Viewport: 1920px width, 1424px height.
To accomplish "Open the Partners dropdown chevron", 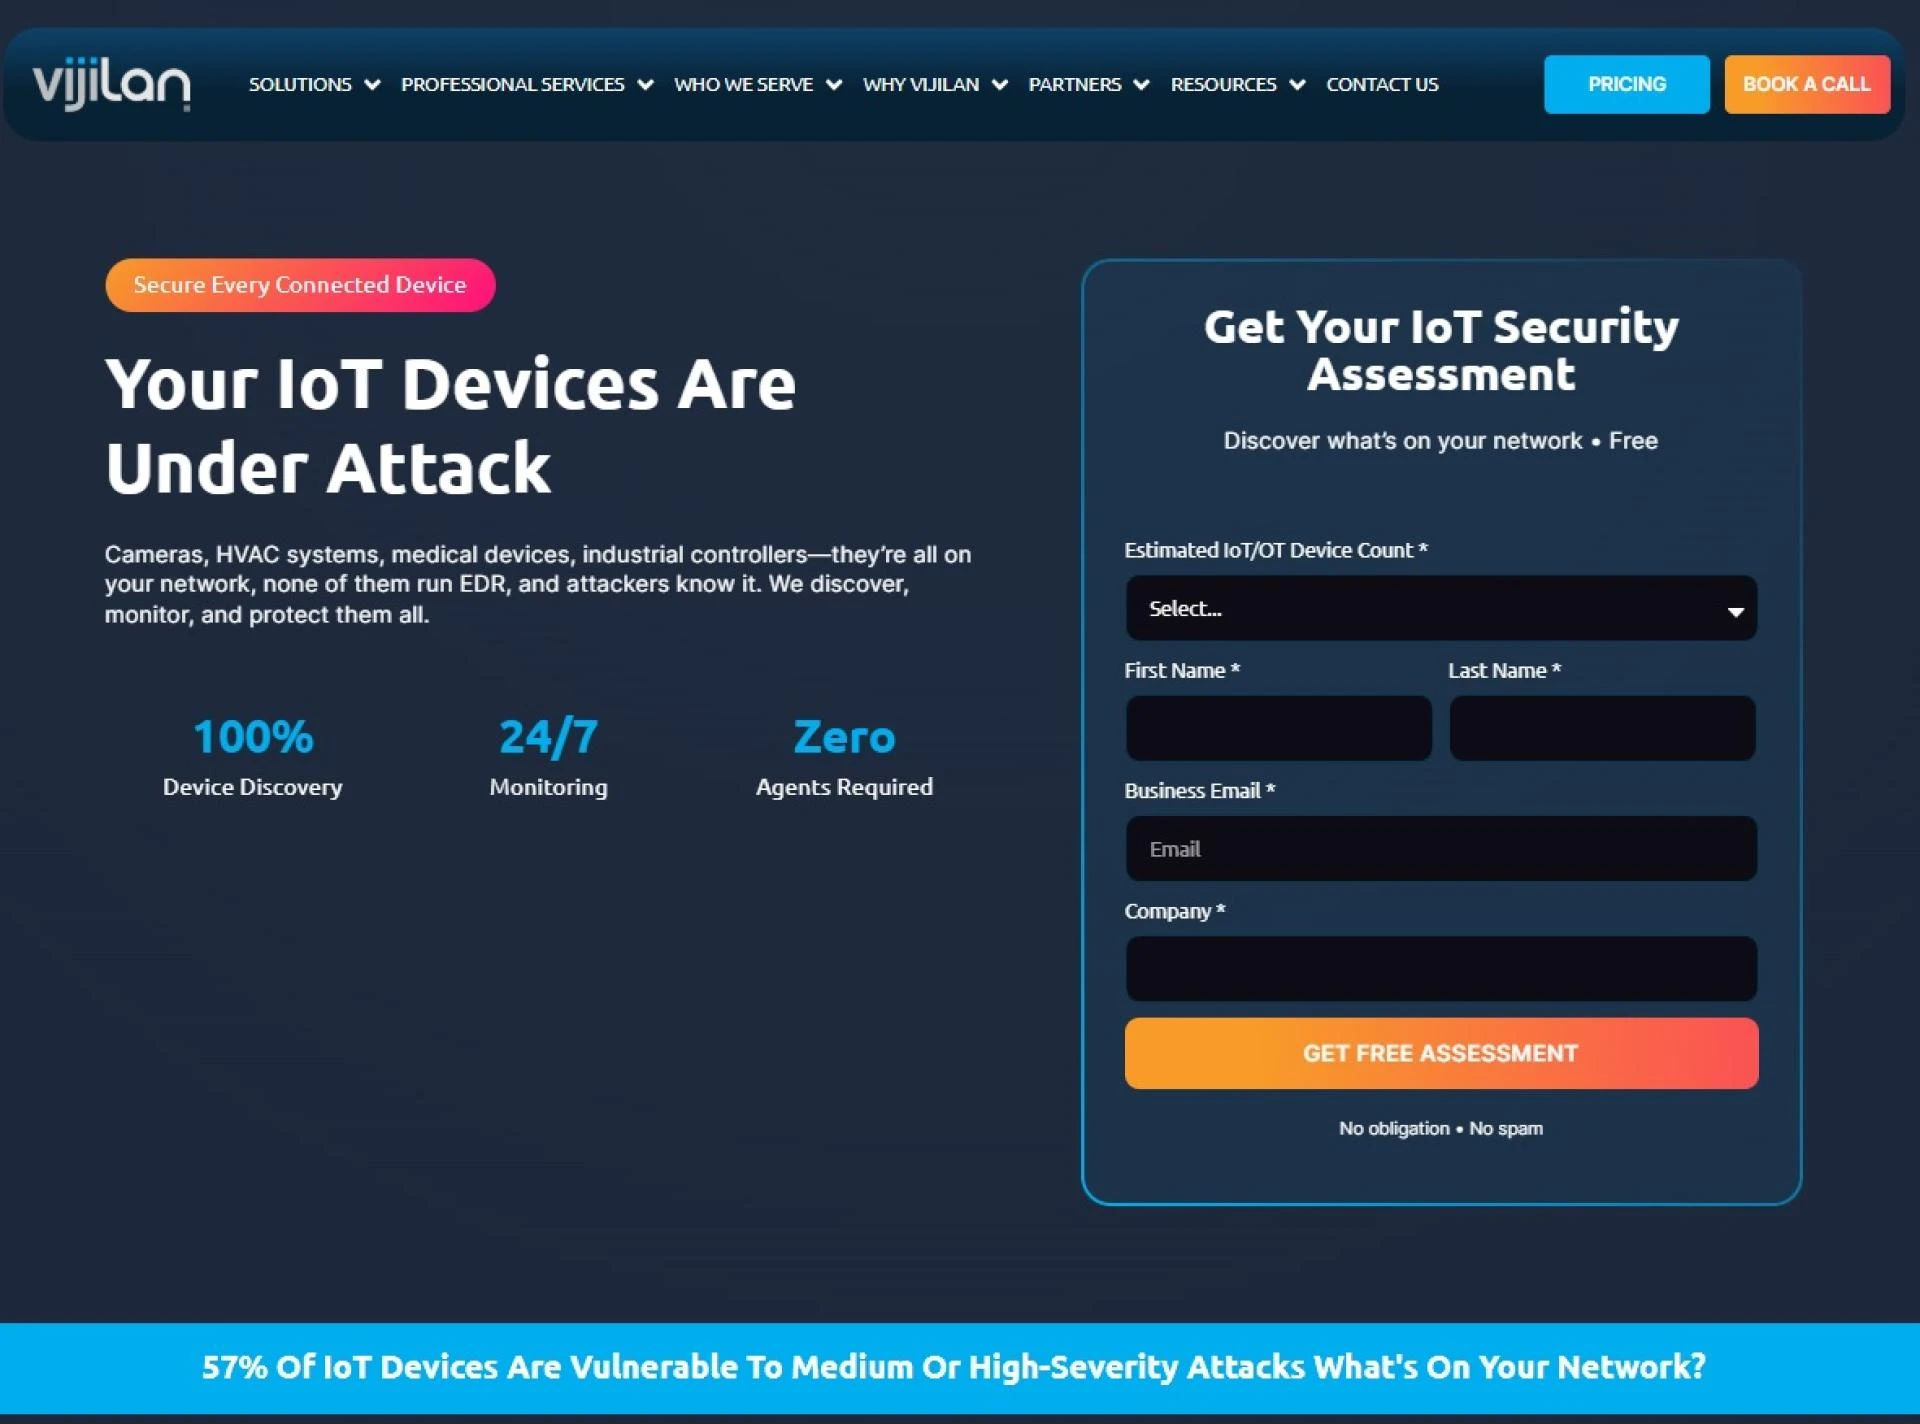I will (x=1142, y=85).
